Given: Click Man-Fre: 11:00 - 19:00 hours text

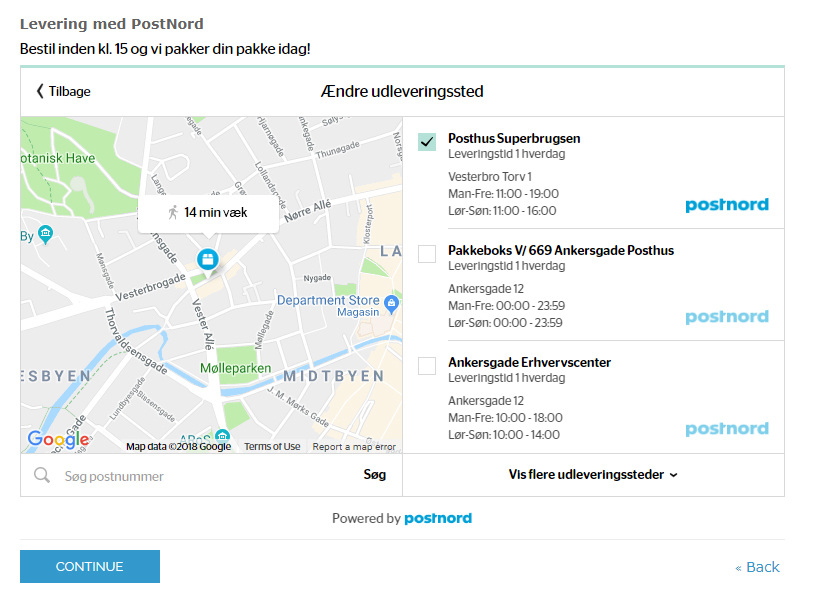Looking at the screenshot, I should coord(503,194).
